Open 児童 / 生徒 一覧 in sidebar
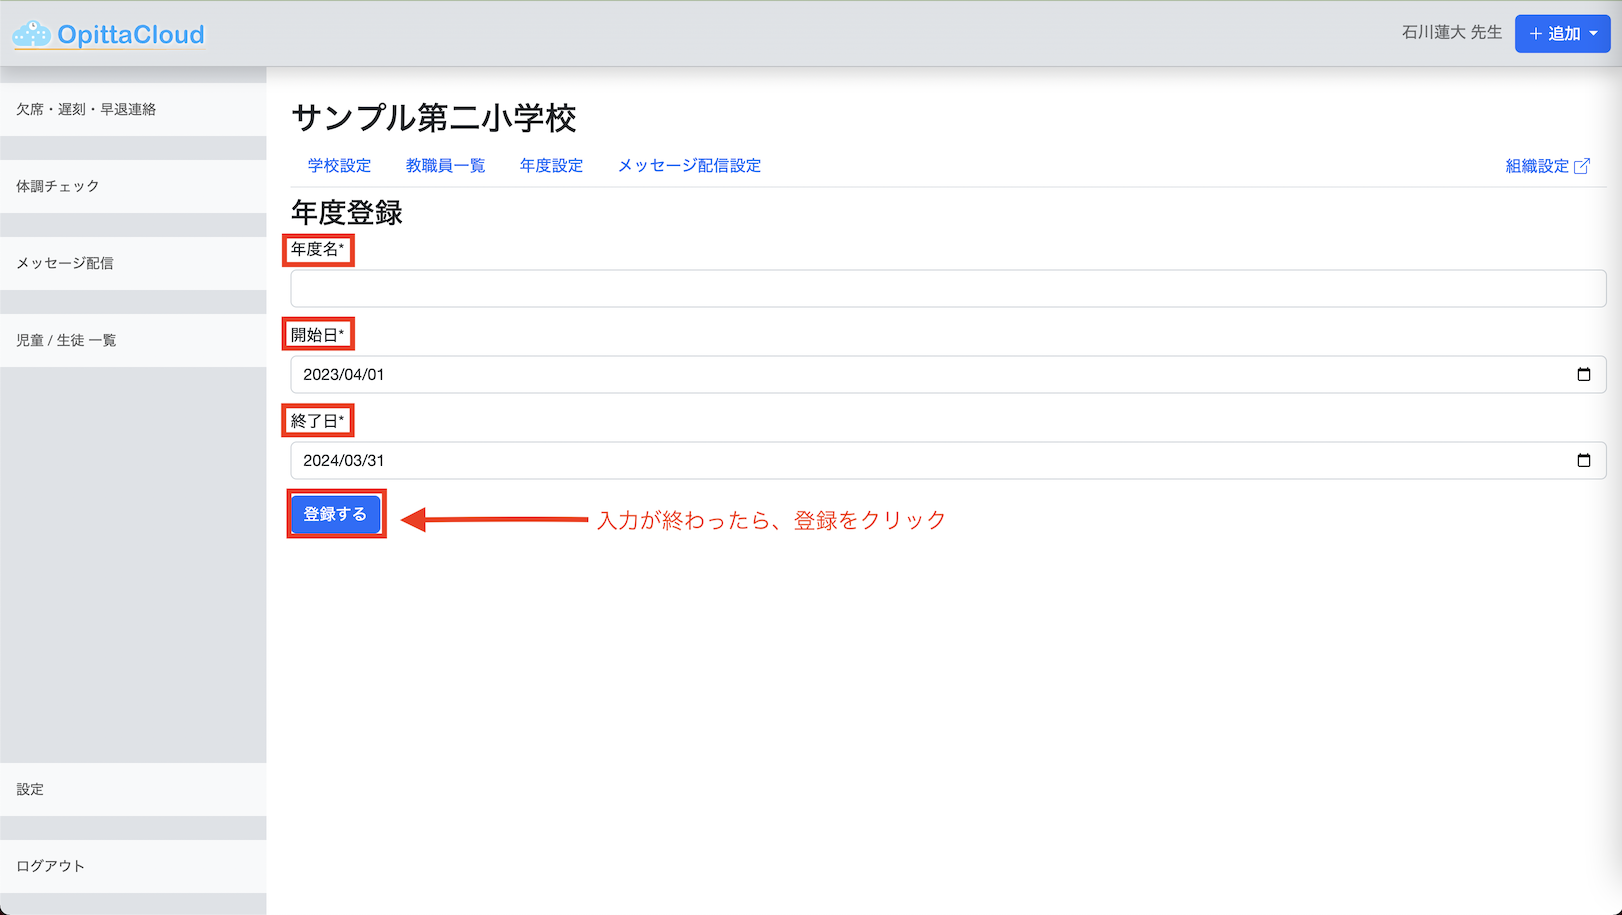The width and height of the screenshot is (1622, 915). pyautogui.click(x=133, y=340)
